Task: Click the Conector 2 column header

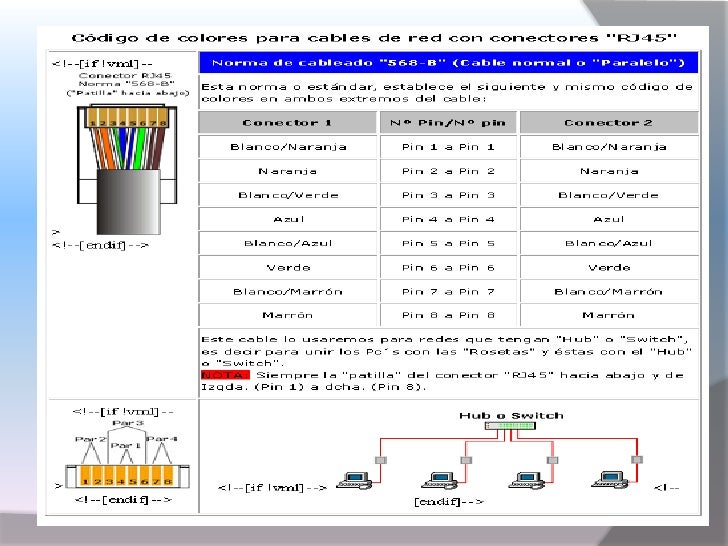Action: [609, 123]
